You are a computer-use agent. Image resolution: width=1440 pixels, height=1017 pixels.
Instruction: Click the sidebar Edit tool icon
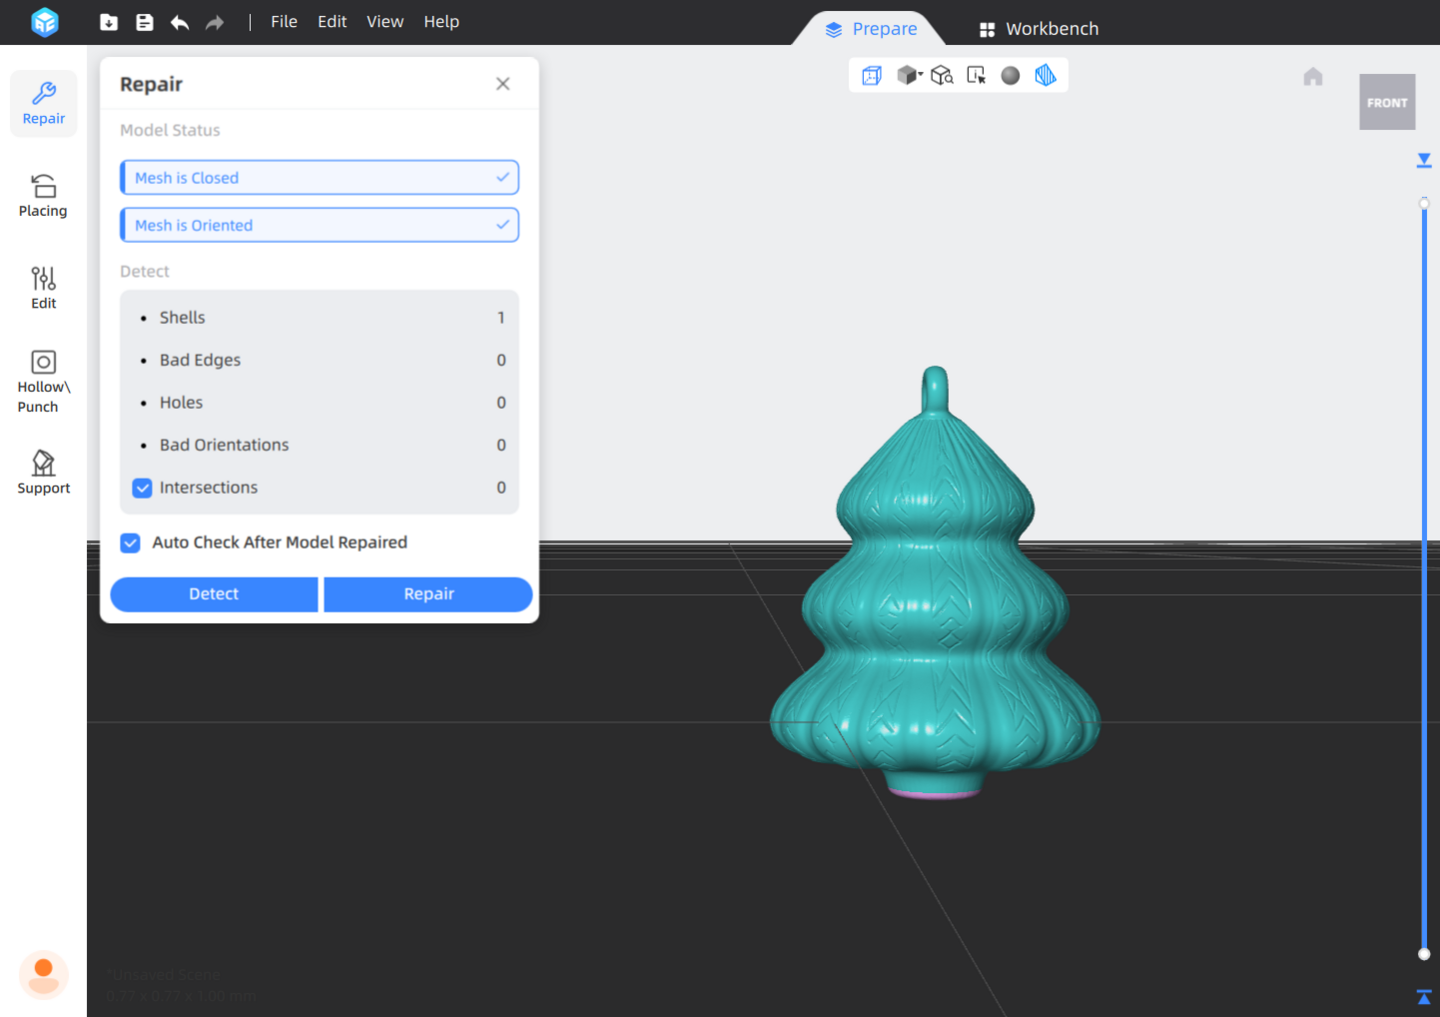43,288
